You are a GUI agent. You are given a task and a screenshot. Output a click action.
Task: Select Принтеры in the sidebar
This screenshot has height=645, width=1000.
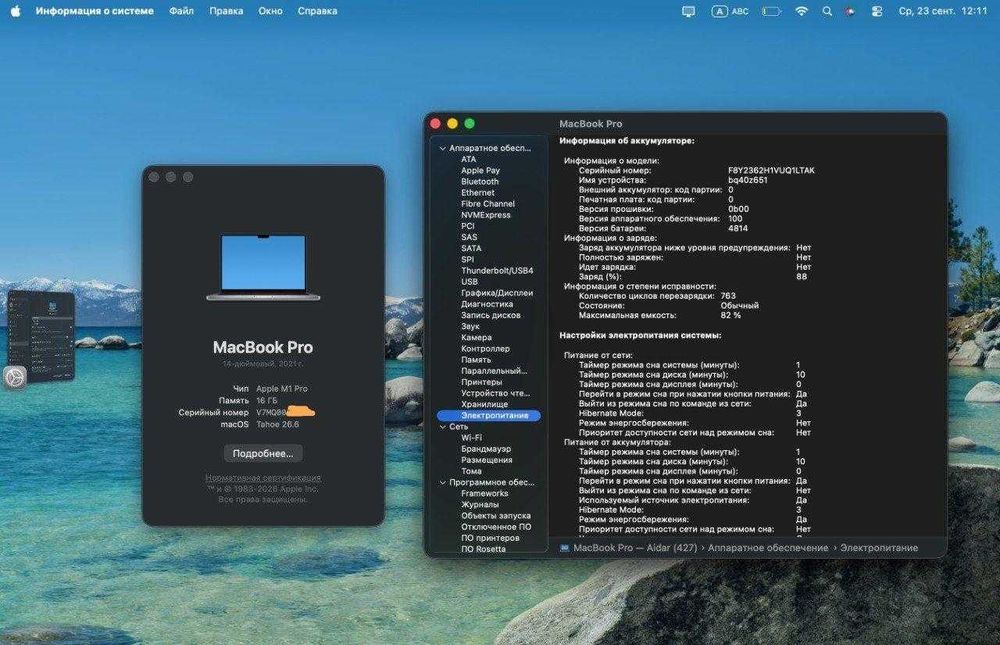coord(482,382)
